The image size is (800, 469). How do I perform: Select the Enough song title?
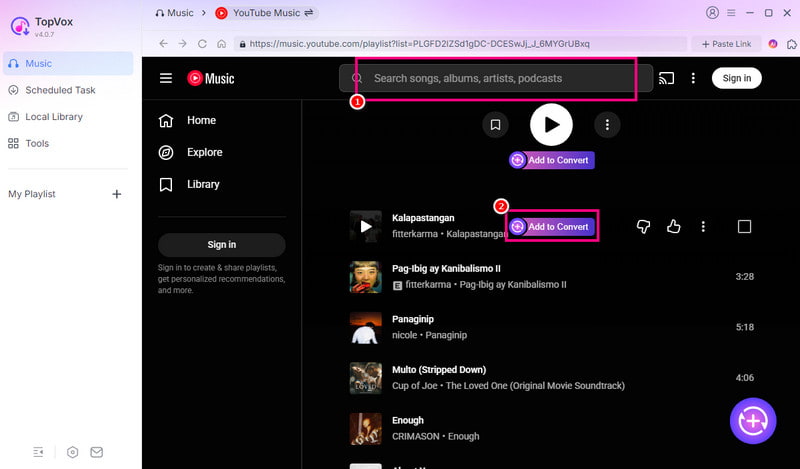point(408,420)
